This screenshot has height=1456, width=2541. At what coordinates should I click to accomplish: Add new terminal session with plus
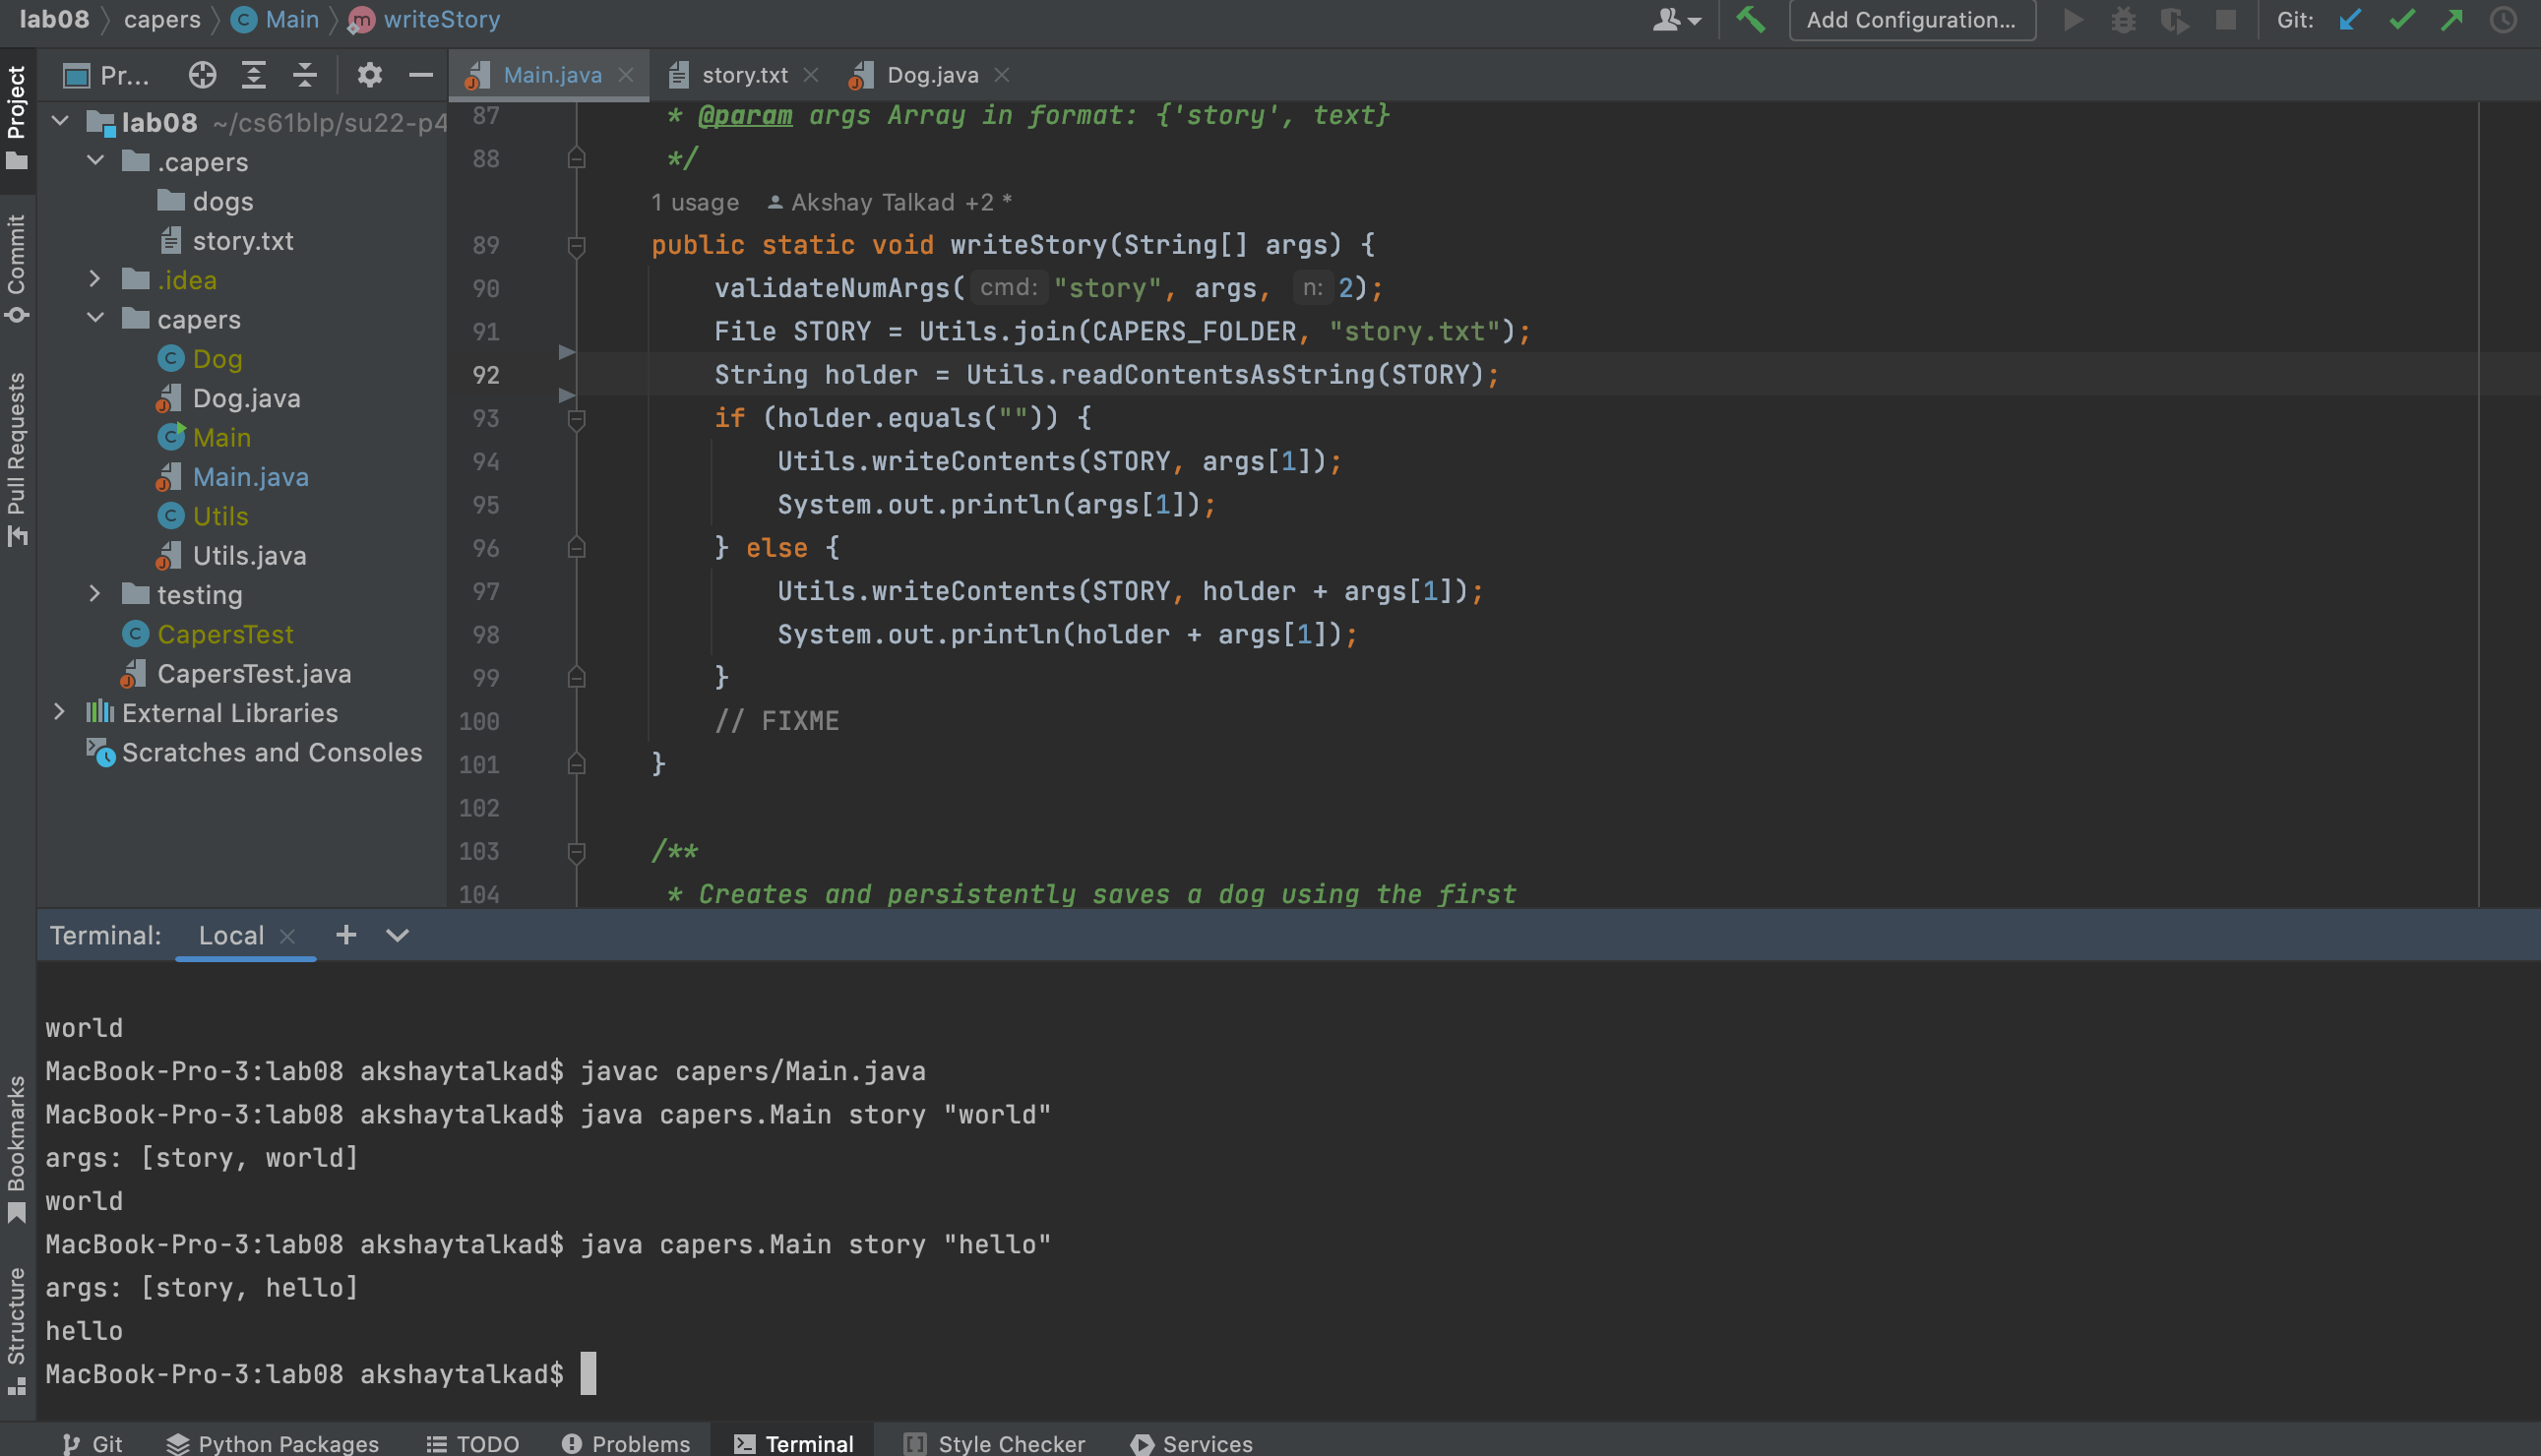coord(346,935)
